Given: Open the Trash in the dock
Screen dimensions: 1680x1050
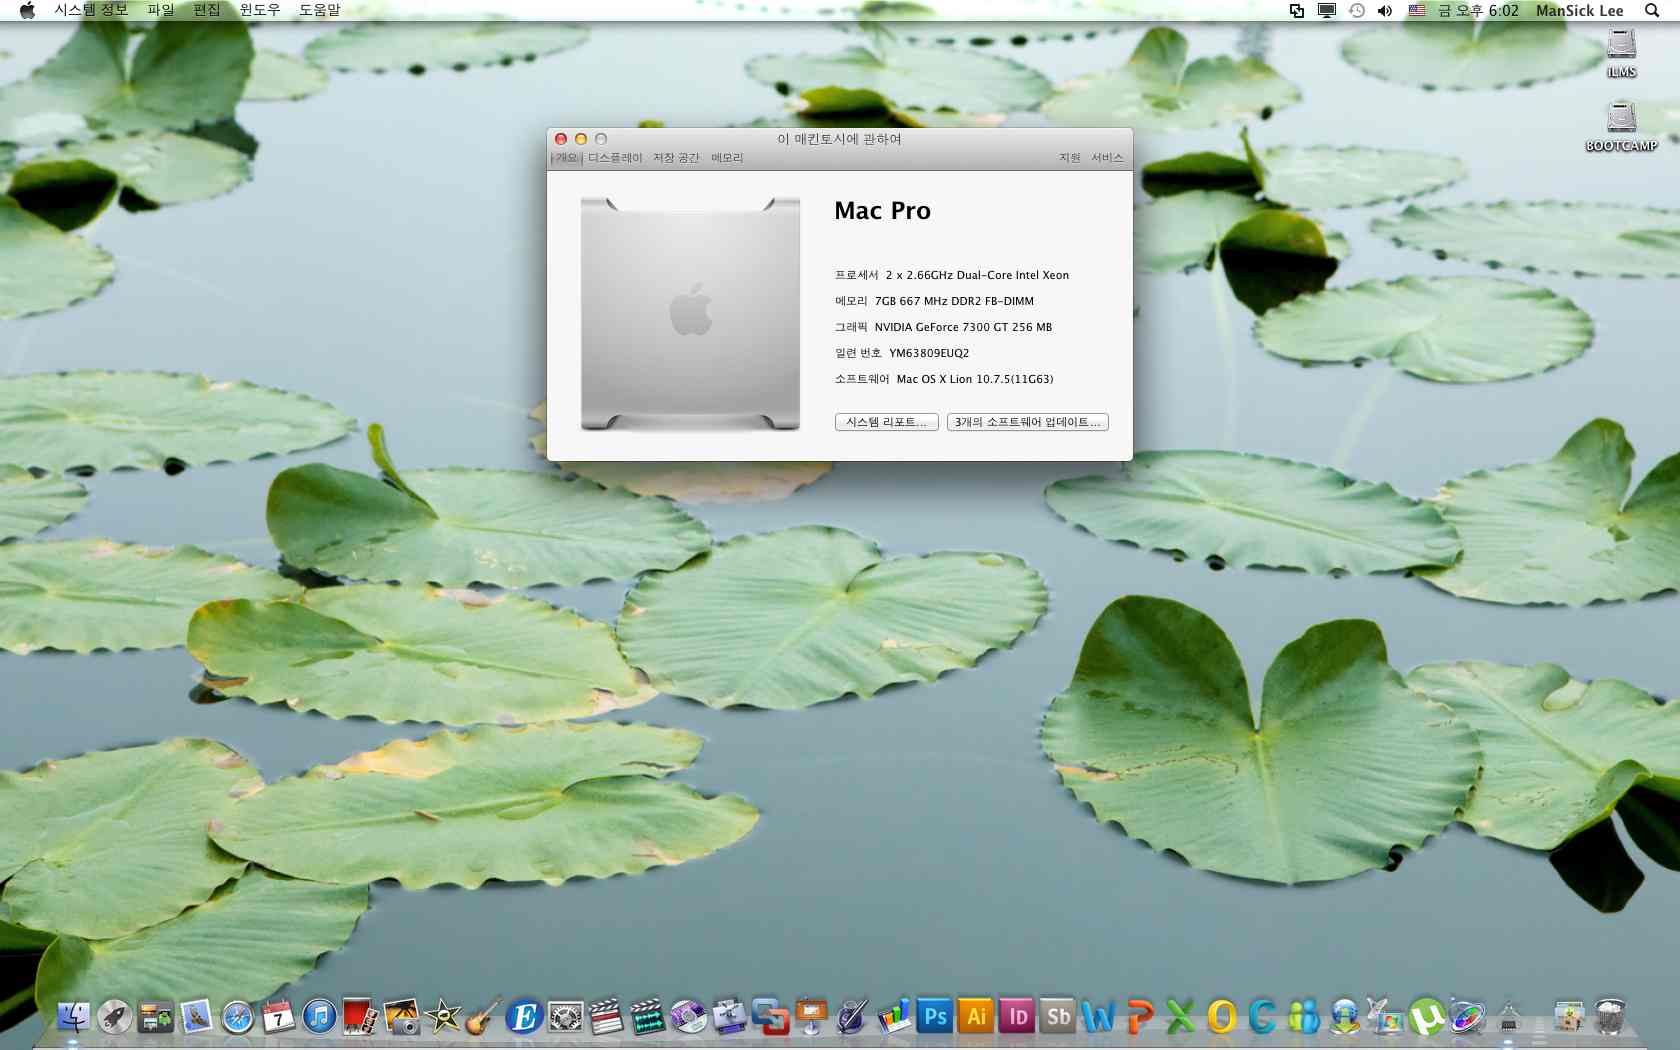Looking at the screenshot, I should [x=1609, y=1017].
